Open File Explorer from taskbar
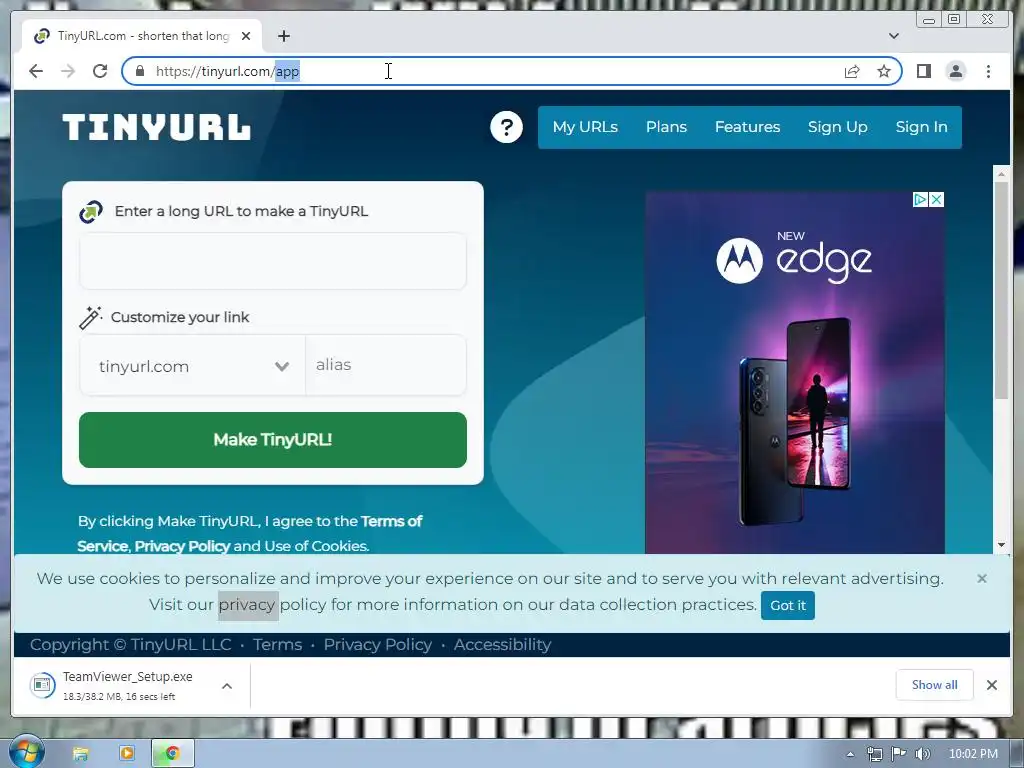This screenshot has width=1024, height=768. (80, 754)
